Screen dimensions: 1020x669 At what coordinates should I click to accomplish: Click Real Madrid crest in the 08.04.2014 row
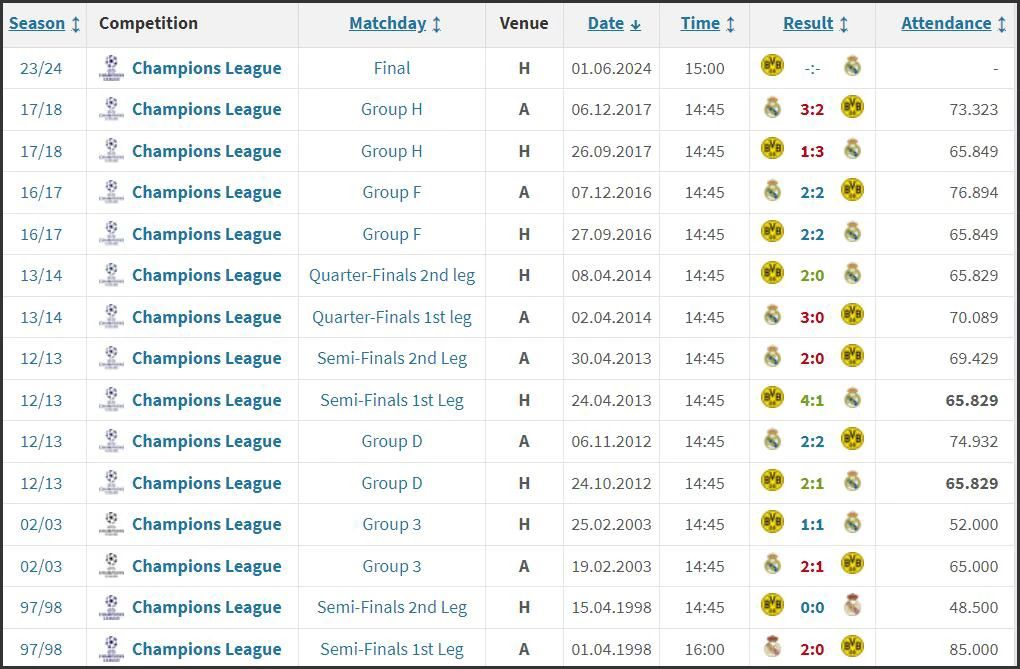[x=852, y=274]
